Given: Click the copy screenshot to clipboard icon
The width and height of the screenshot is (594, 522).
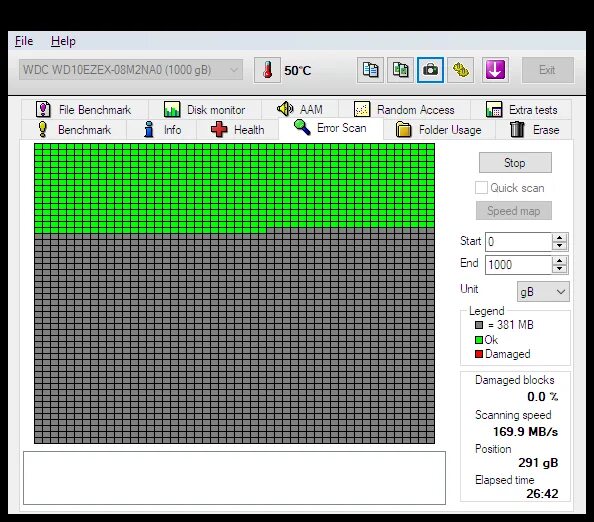Looking at the screenshot, I should (x=400, y=70).
